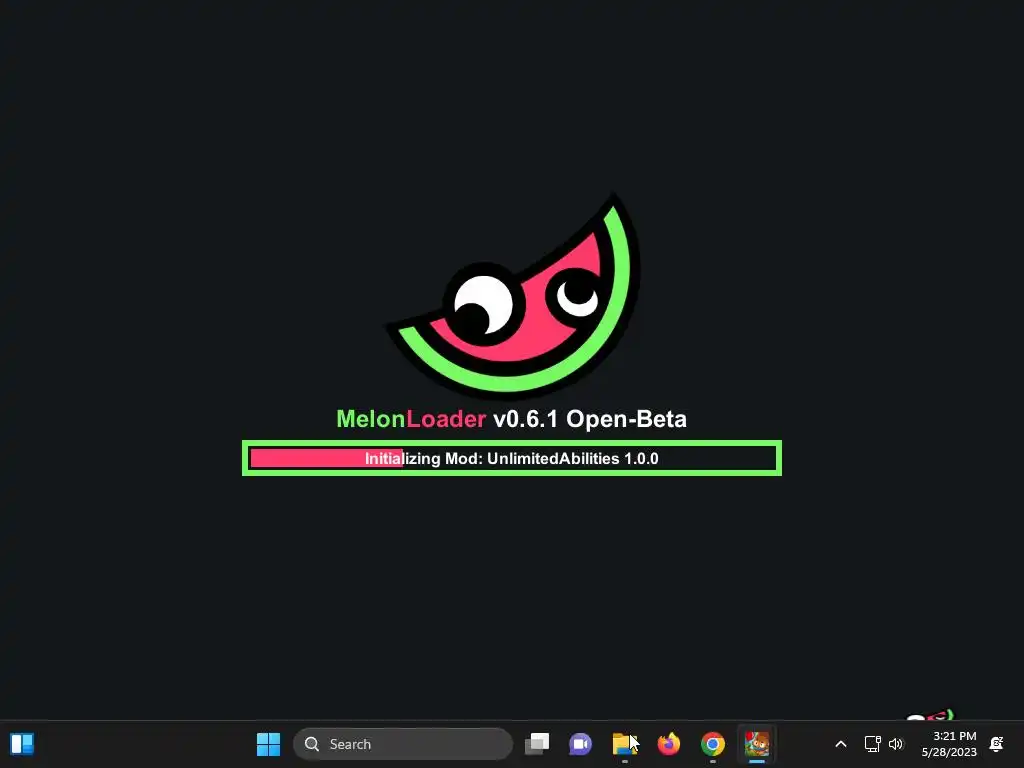This screenshot has height=768, width=1024.
Task: Open the Widgets panel icon
Action: click(x=22, y=744)
